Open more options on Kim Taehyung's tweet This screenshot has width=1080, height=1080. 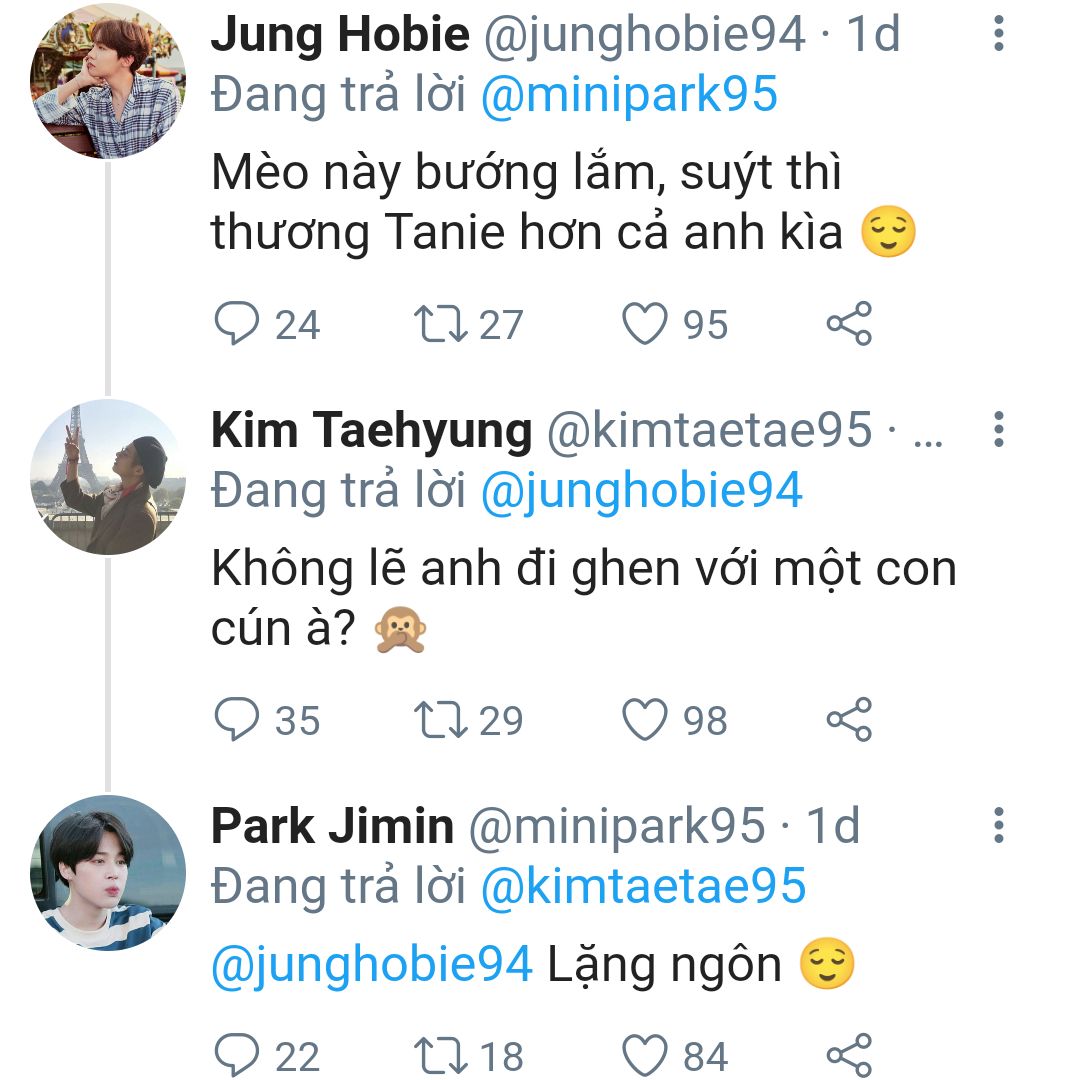click(x=997, y=429)
